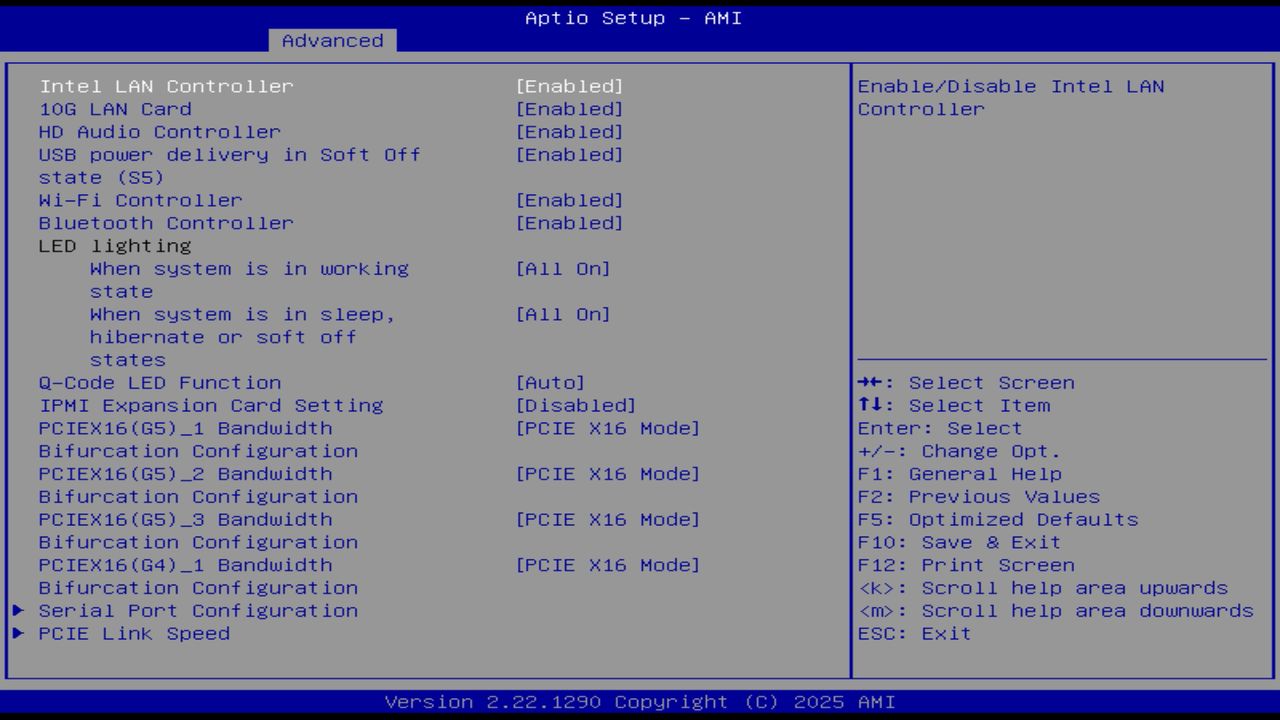Click the arrow icon beside Serial Port Configuration
1280x720 pixels.
[17, 610]
